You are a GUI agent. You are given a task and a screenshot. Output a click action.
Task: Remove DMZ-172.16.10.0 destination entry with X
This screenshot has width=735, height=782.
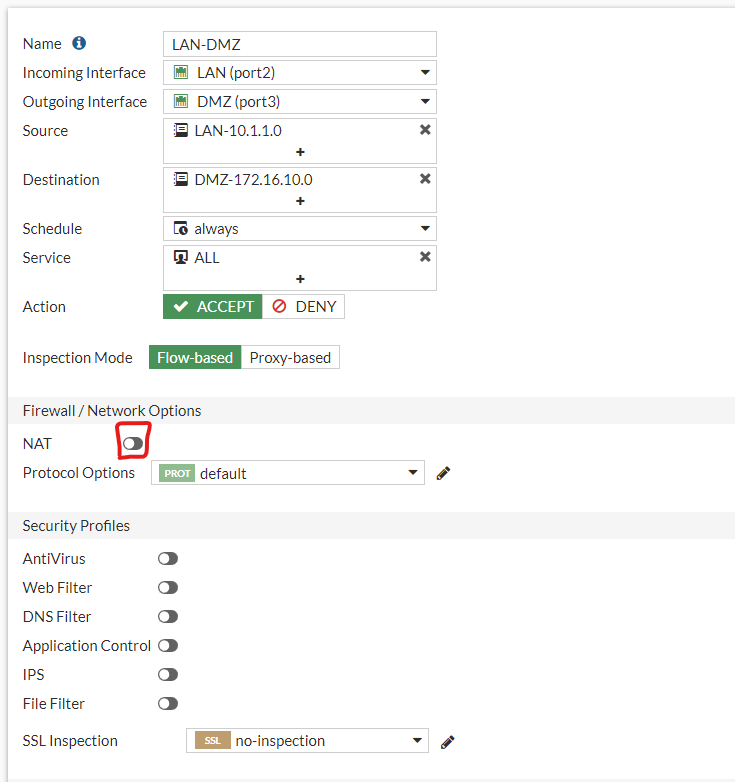425,179
